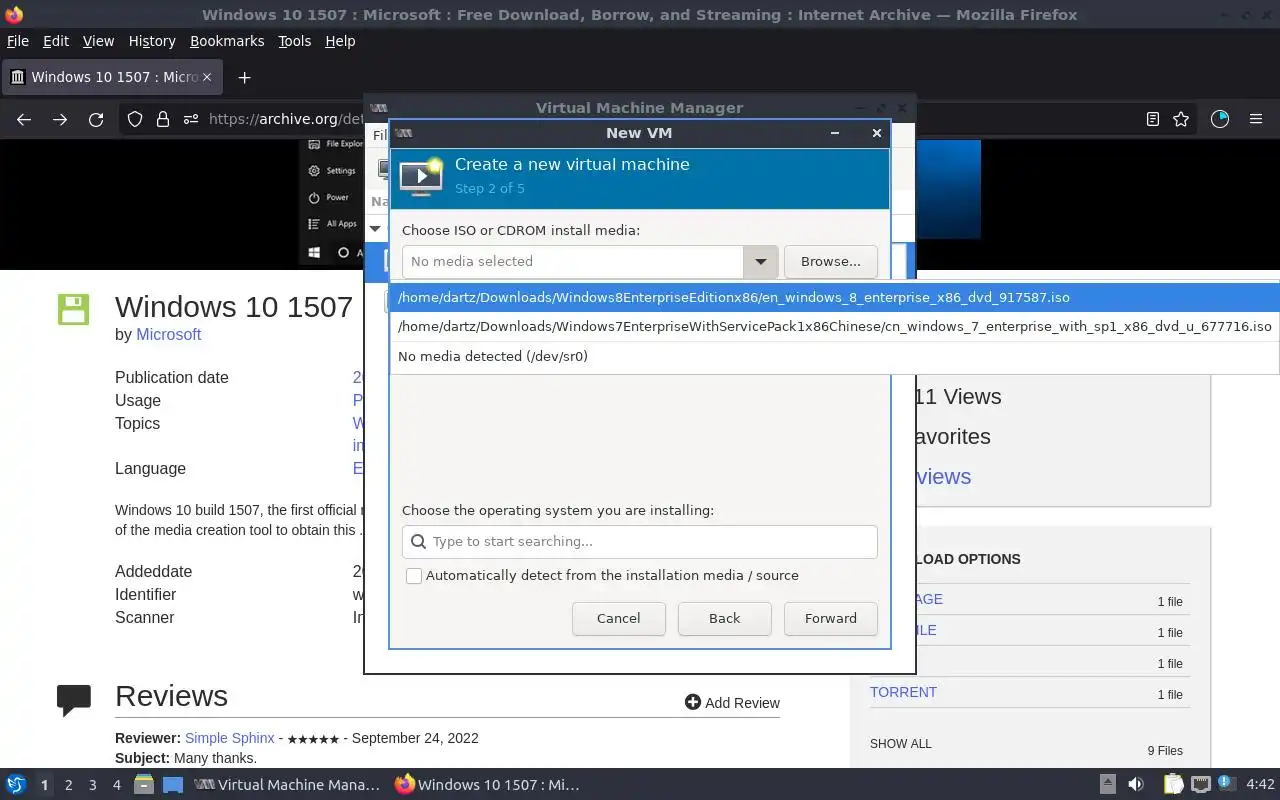Close the New VM dialog
Image resolution: width=1280 pixels, height=800 pixels.
click(877, 133)
